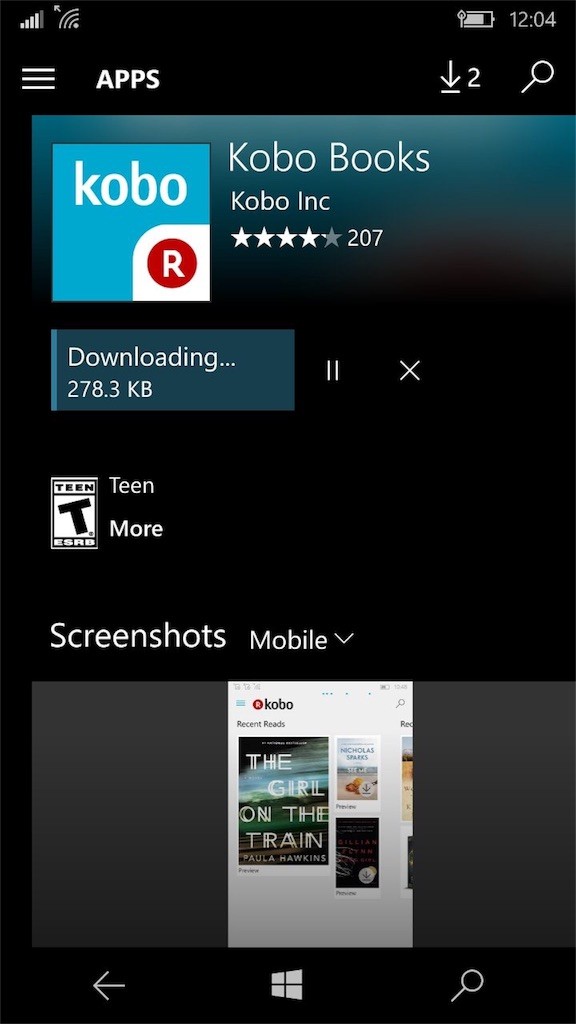This screenshot has width=576, height=1024.
Task: Open the Kobo app screenshot preview
Action: pos(320,814)
